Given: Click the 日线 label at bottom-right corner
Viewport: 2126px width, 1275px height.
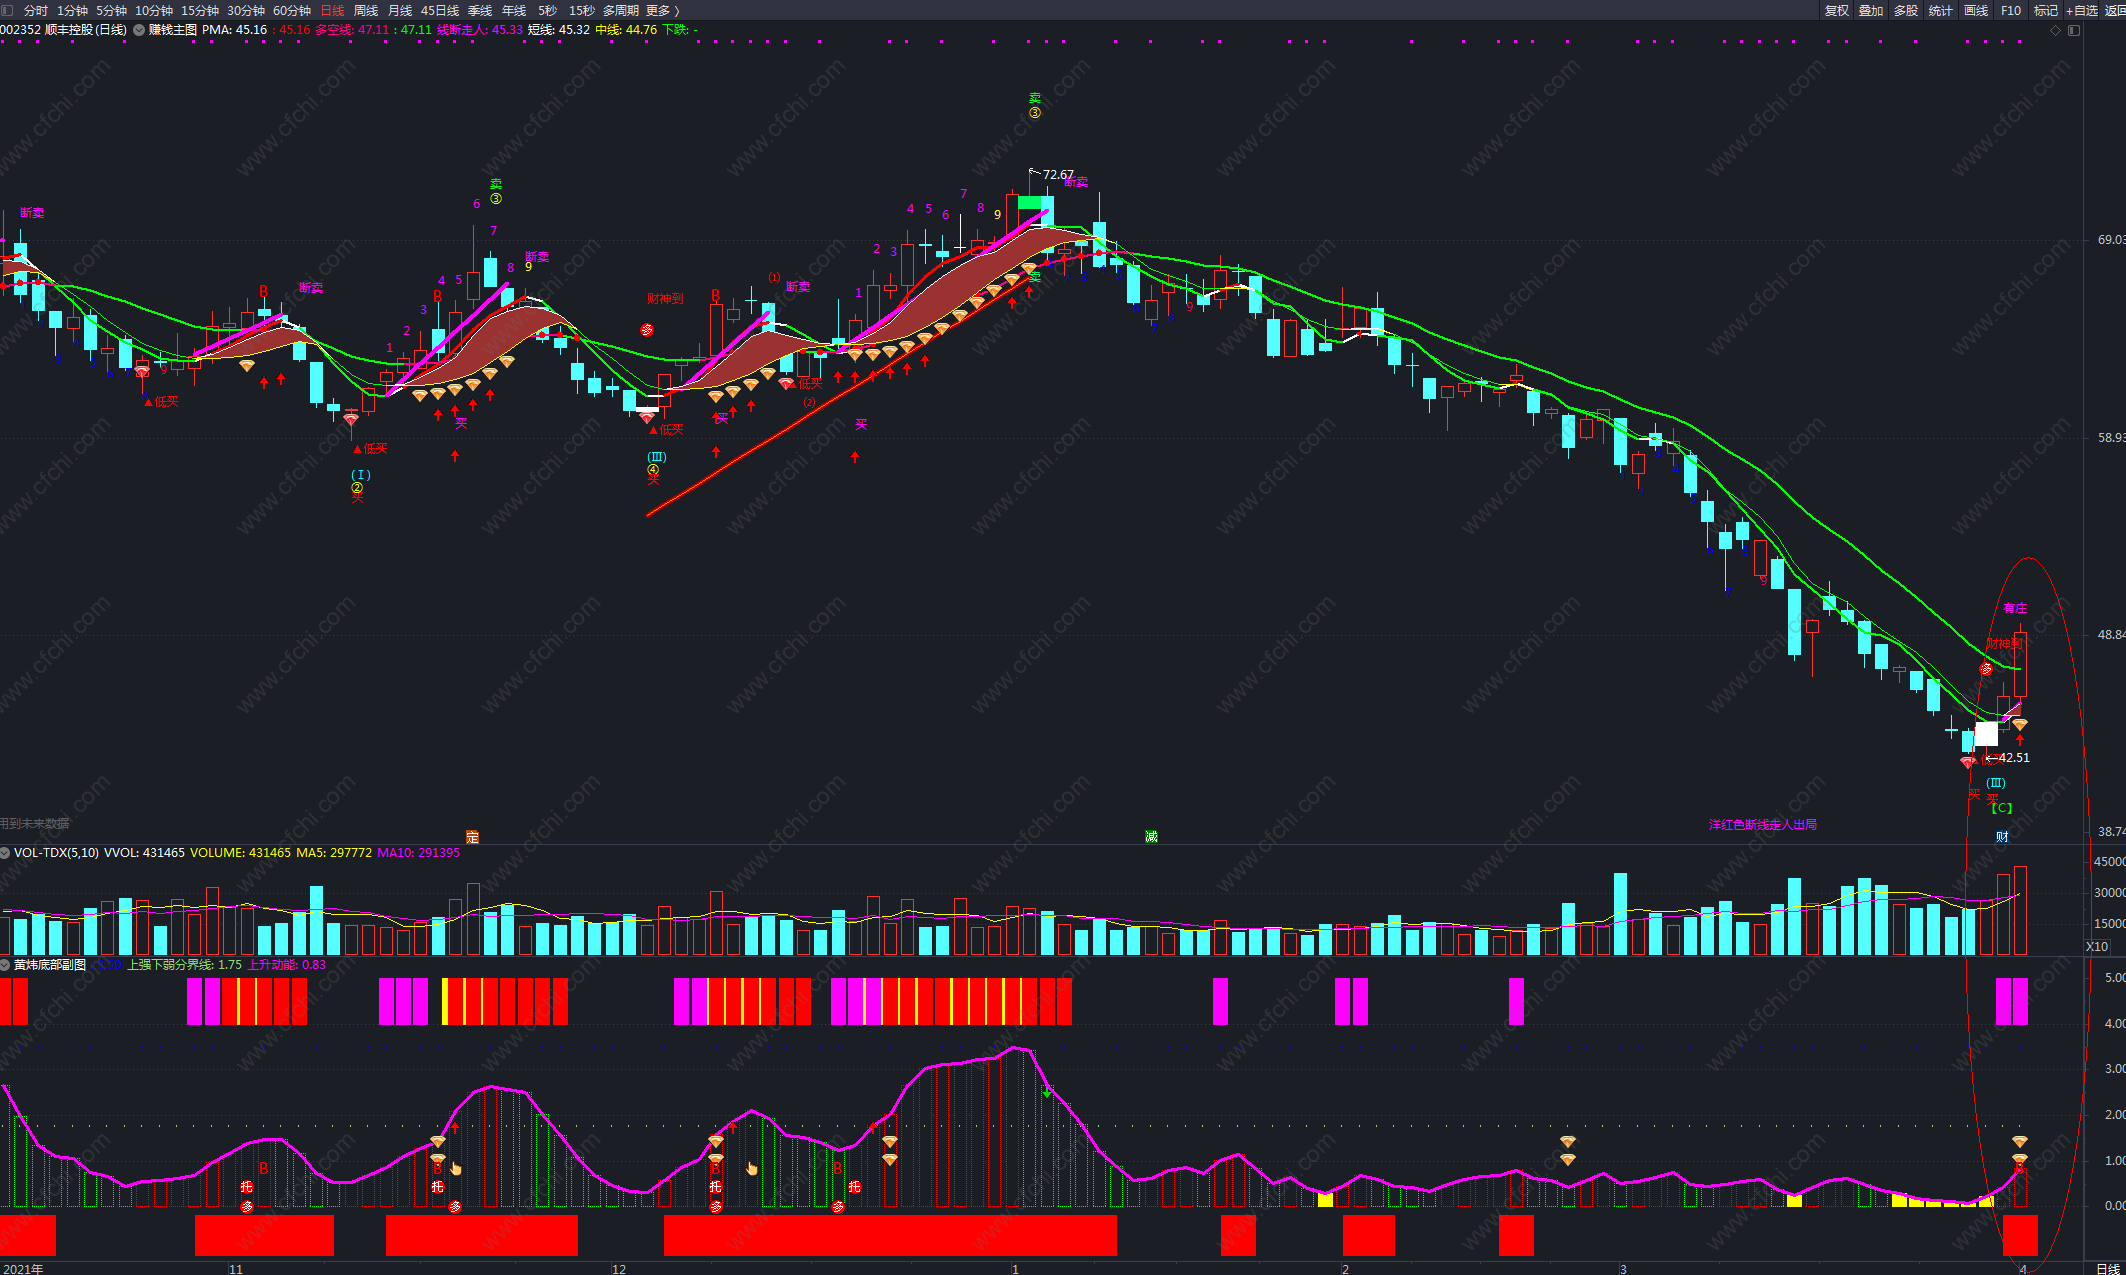Looking at the screenshot, I should click(2107, 1268).
